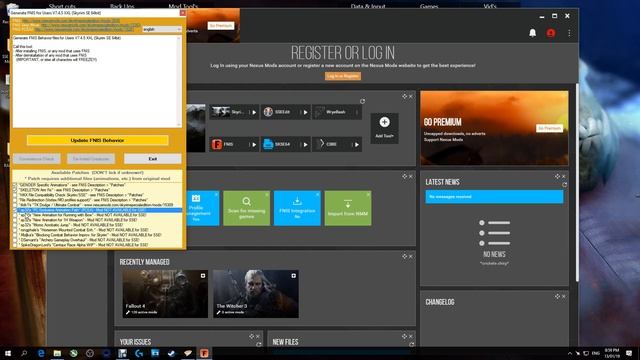Launch the Skyrim tool with its play arrow
The width and height of the screenshot is (640, 360).
[x=254, y=112]
